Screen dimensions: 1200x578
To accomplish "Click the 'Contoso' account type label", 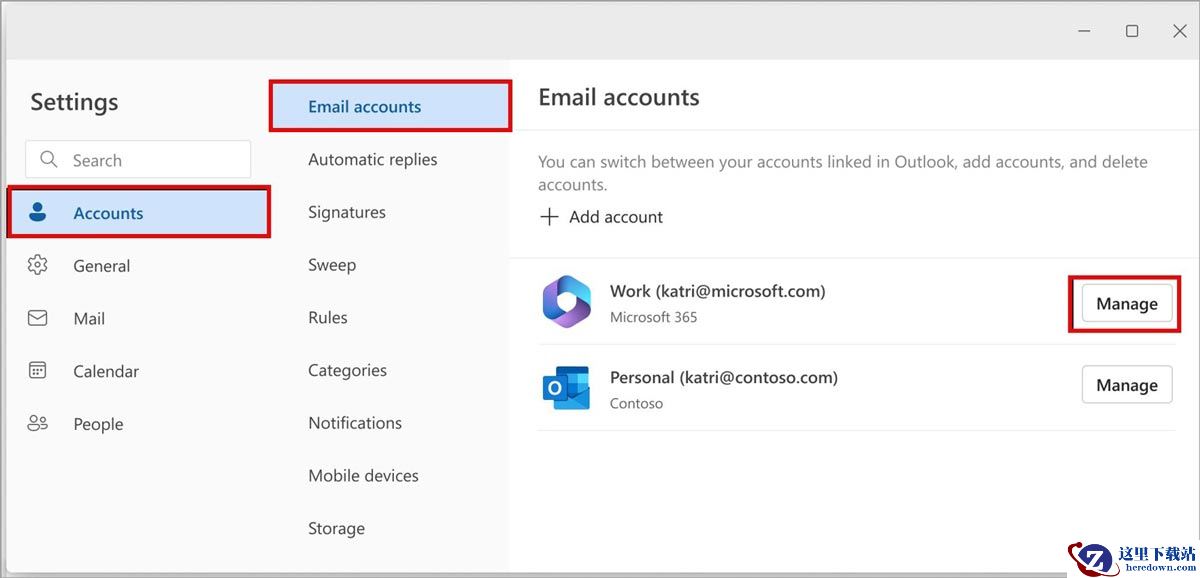I will click(x=636, y=404).
